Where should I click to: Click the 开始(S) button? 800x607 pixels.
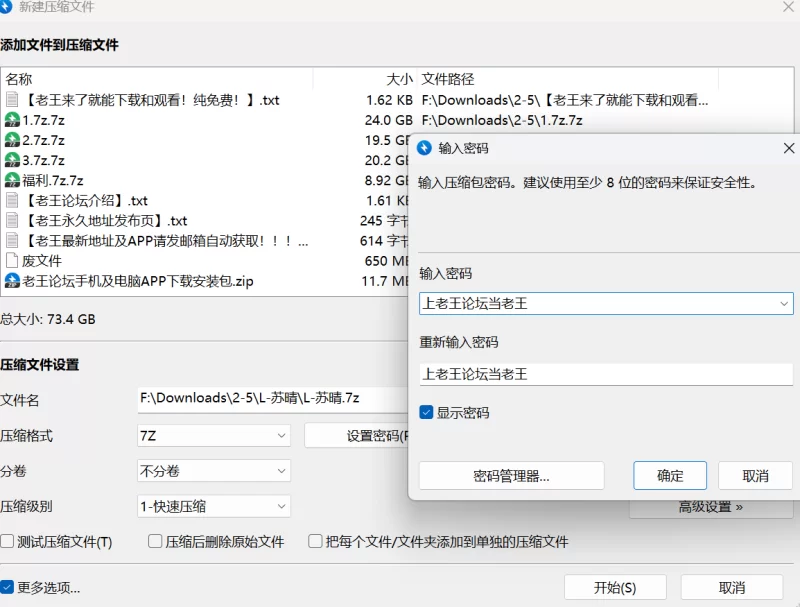[615, 588]
